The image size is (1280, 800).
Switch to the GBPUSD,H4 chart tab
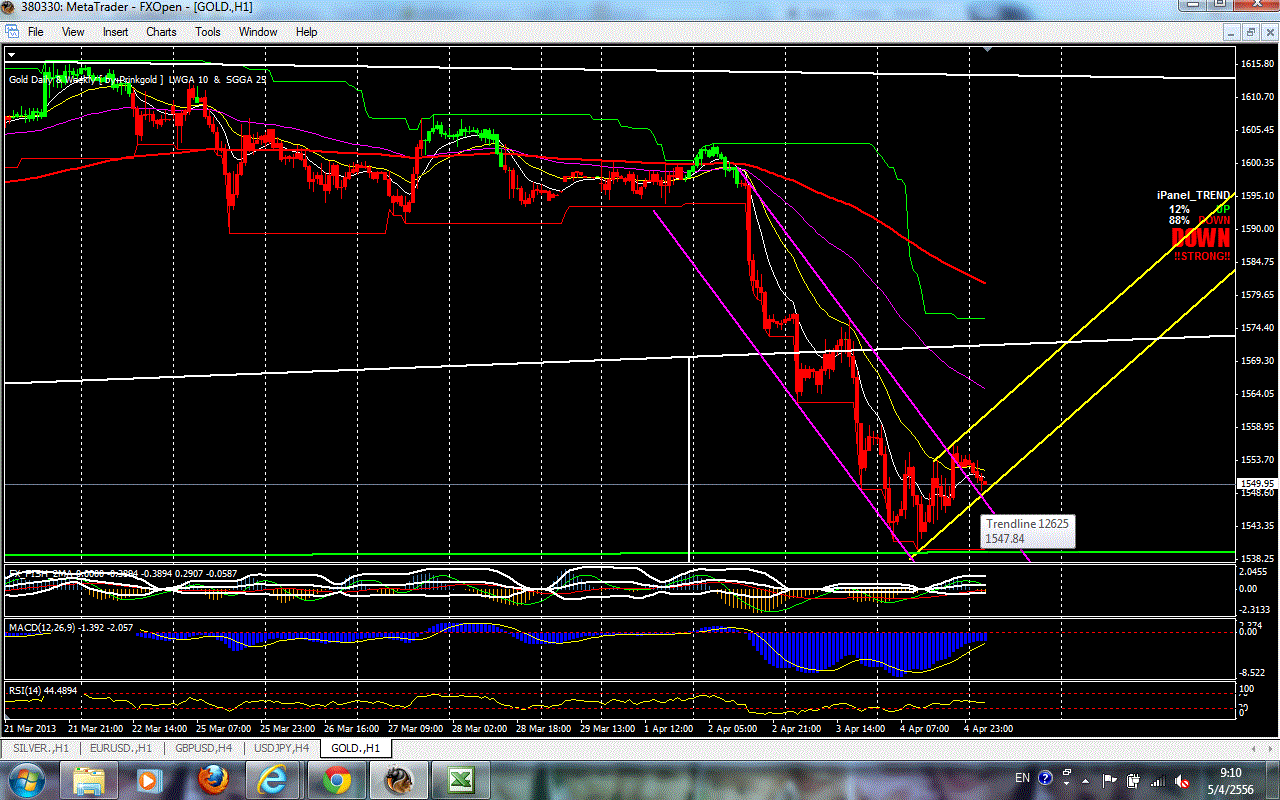pyautogui.click(x=203, y=748)
